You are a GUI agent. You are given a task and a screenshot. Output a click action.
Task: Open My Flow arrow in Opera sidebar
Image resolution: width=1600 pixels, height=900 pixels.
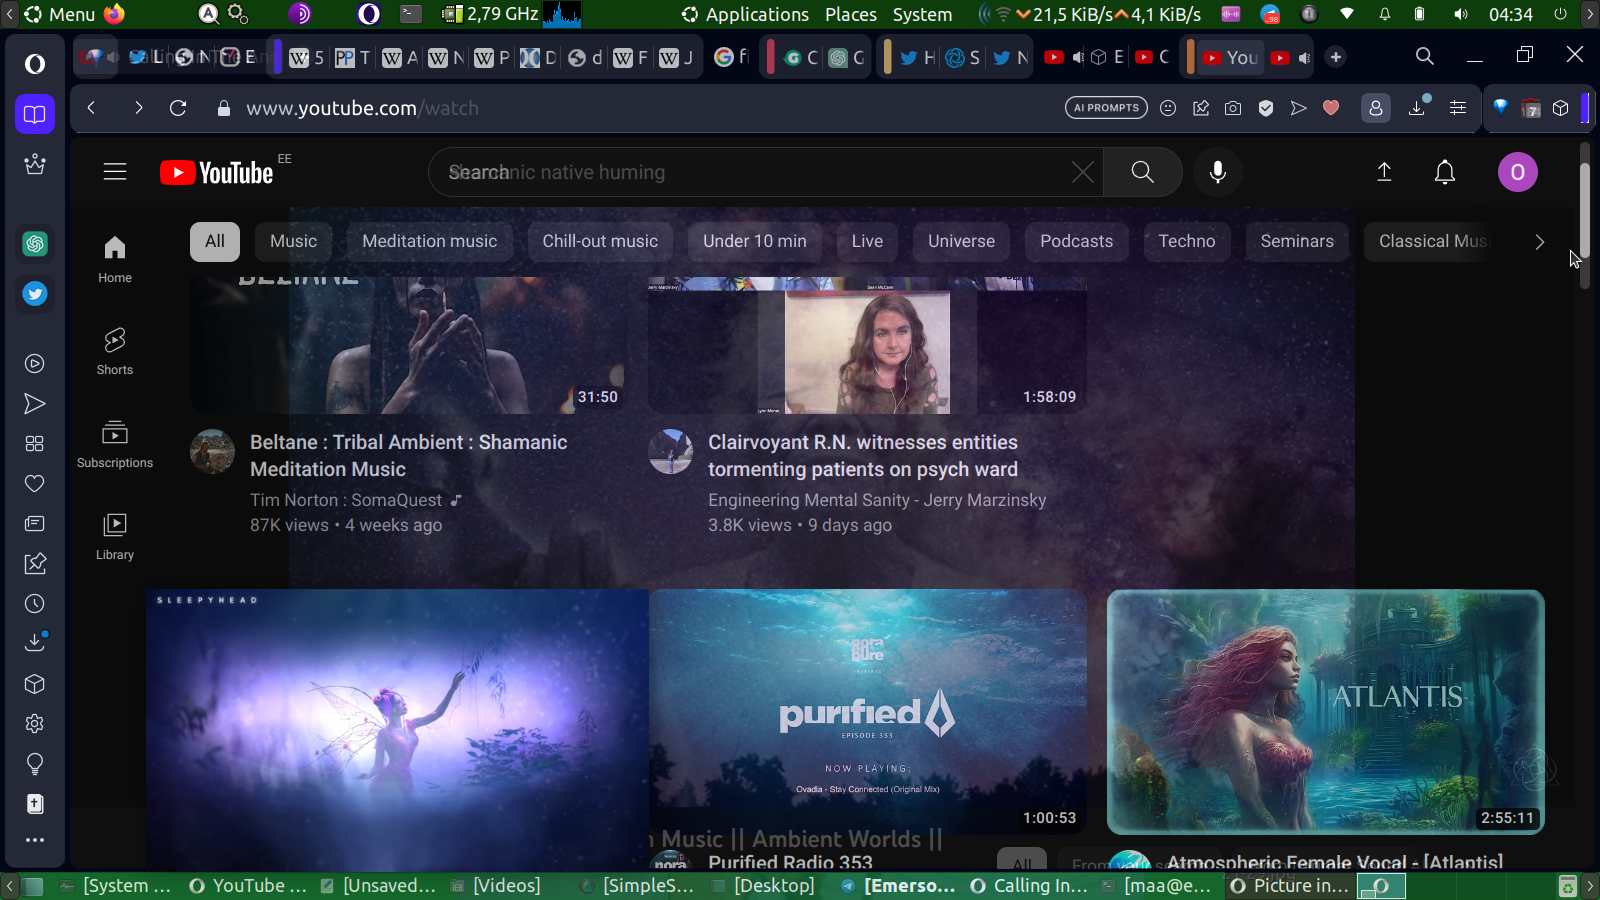(x=35, y=404)
